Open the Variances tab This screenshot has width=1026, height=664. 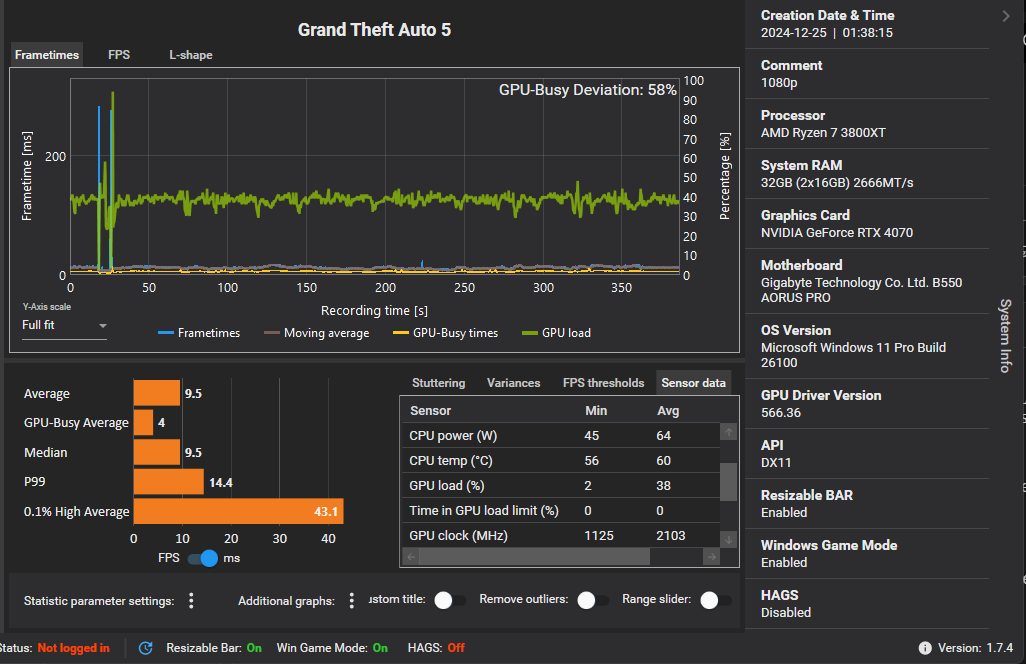pyautogui.click(x=514, y=383)
